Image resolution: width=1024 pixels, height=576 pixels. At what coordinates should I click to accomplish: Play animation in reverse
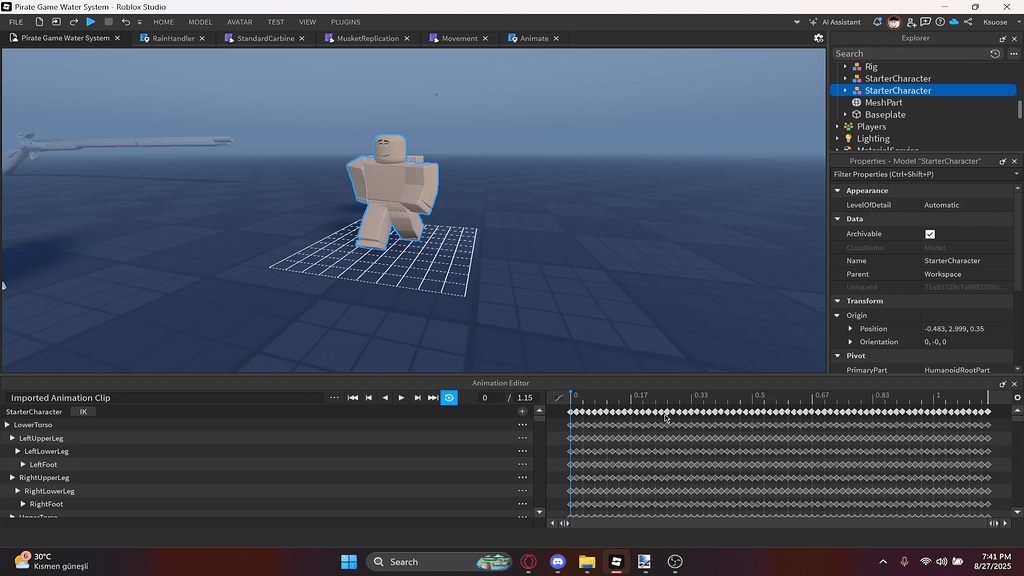pyautogui.click(x=385, y=398)
